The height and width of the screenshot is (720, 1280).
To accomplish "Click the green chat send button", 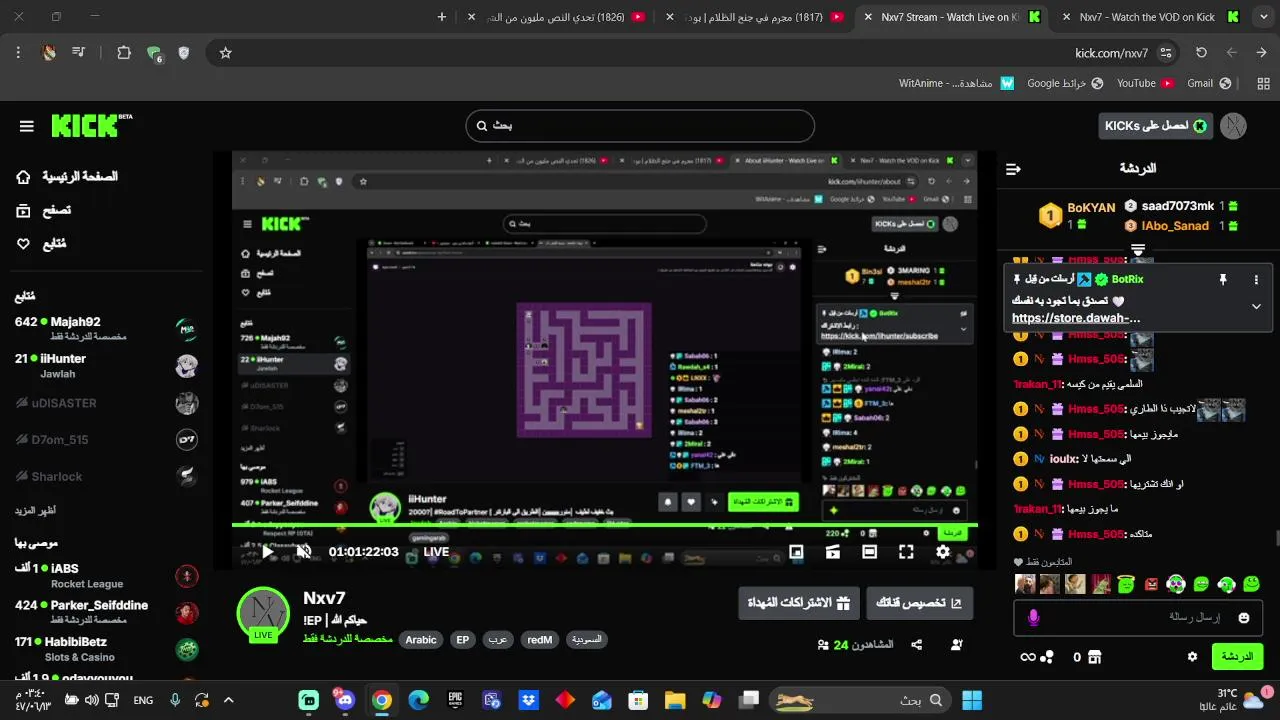I will (x=1237, y=657).
